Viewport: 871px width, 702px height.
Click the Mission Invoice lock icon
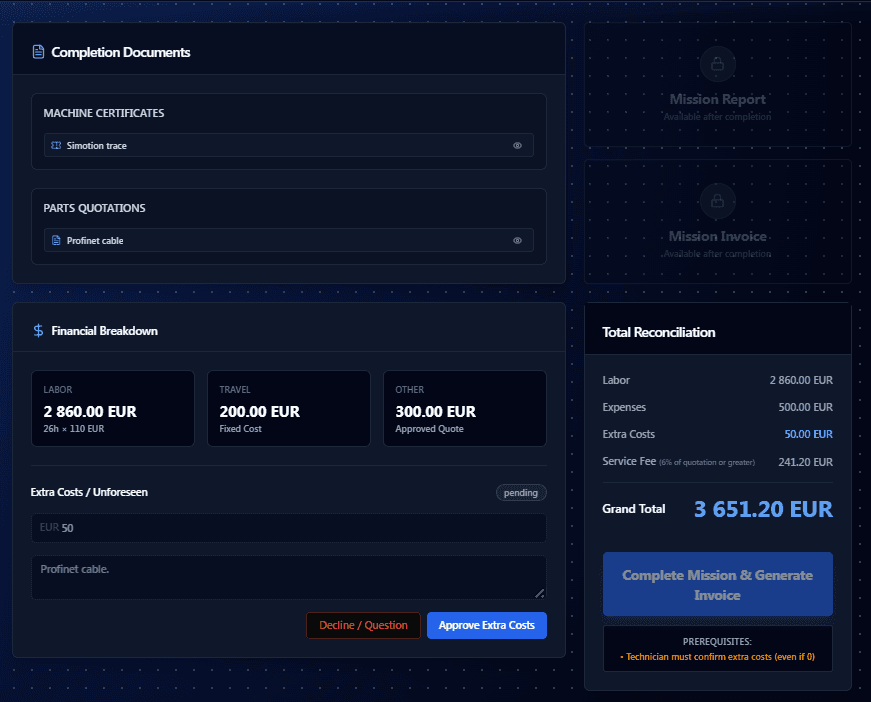[717, 201]
